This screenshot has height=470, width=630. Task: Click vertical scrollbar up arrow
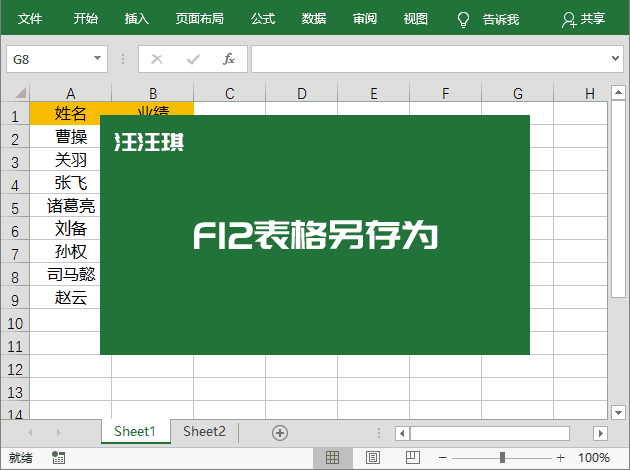(618, 93)
